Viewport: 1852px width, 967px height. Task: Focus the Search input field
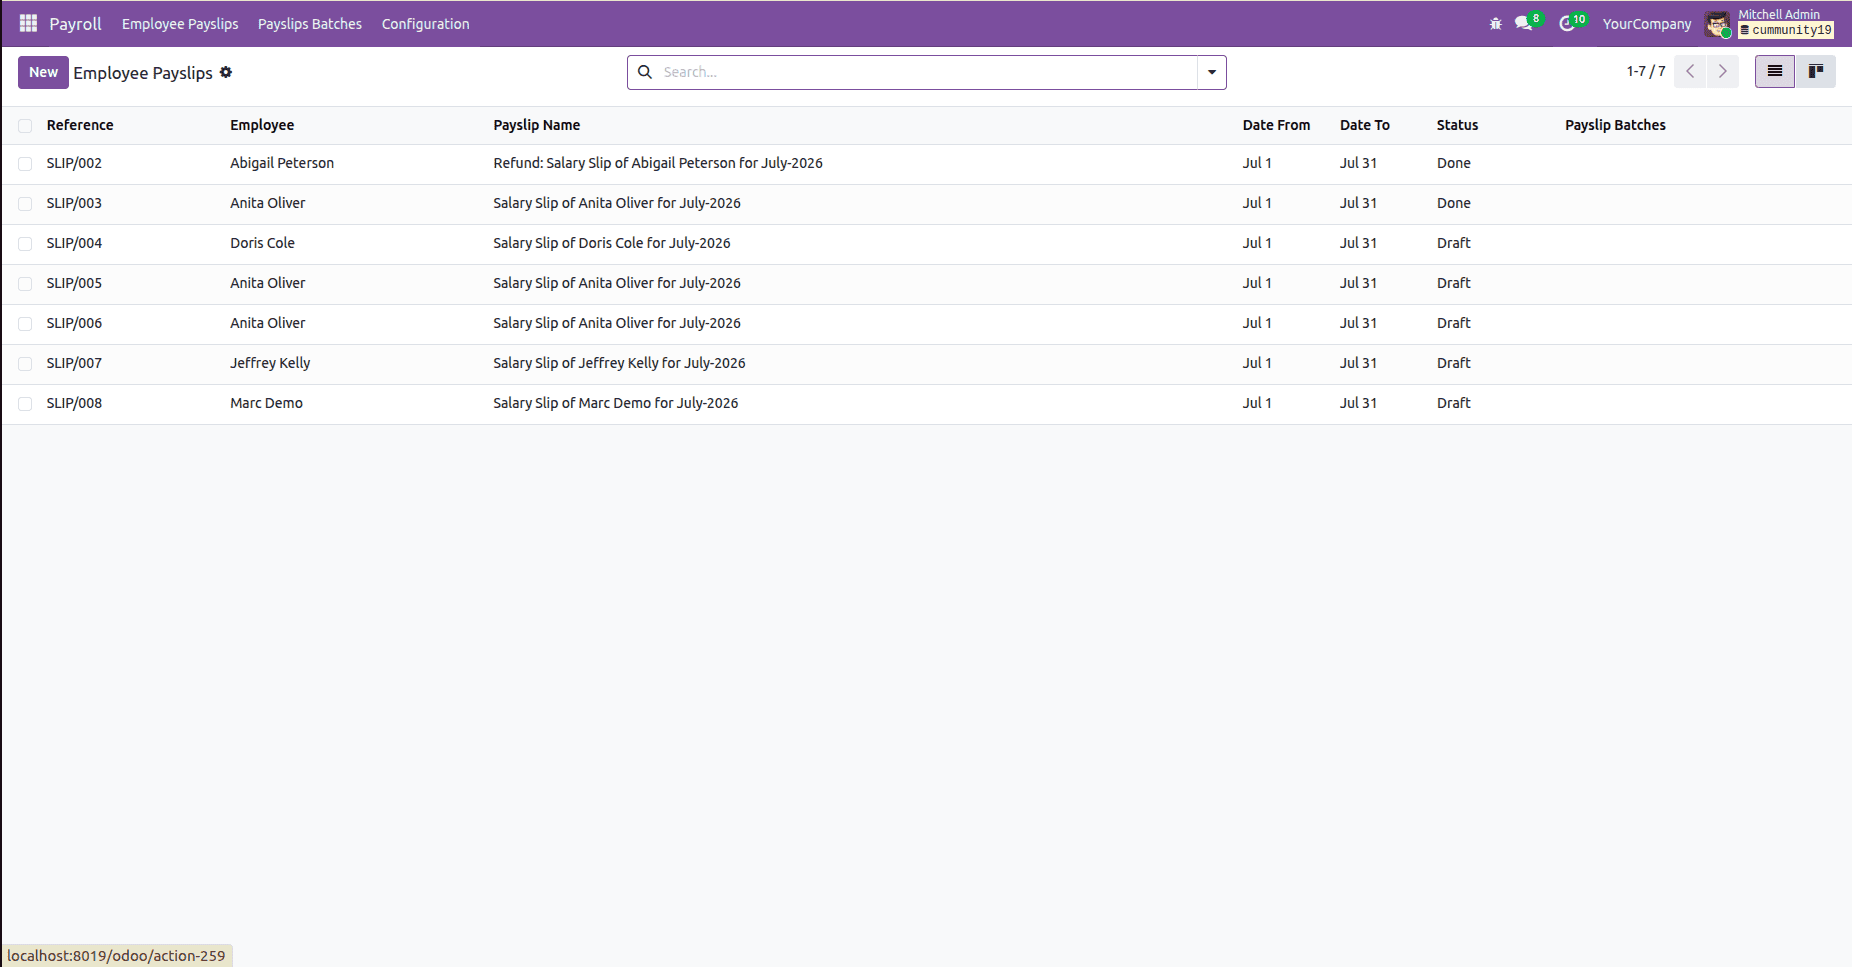[927, 72]
